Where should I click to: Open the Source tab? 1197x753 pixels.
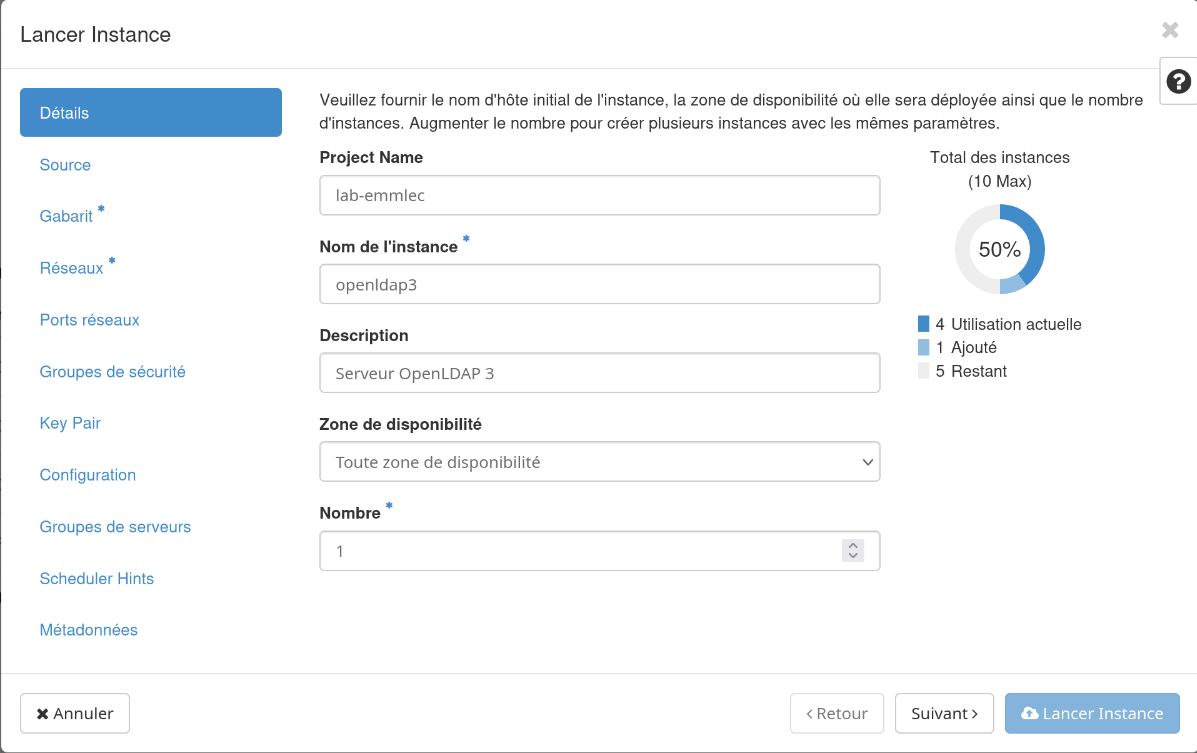point(65,165)
